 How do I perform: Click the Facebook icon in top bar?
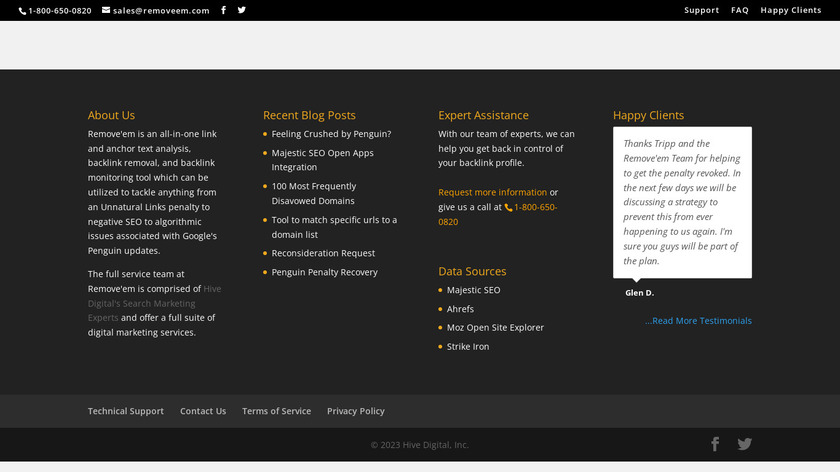223,10
